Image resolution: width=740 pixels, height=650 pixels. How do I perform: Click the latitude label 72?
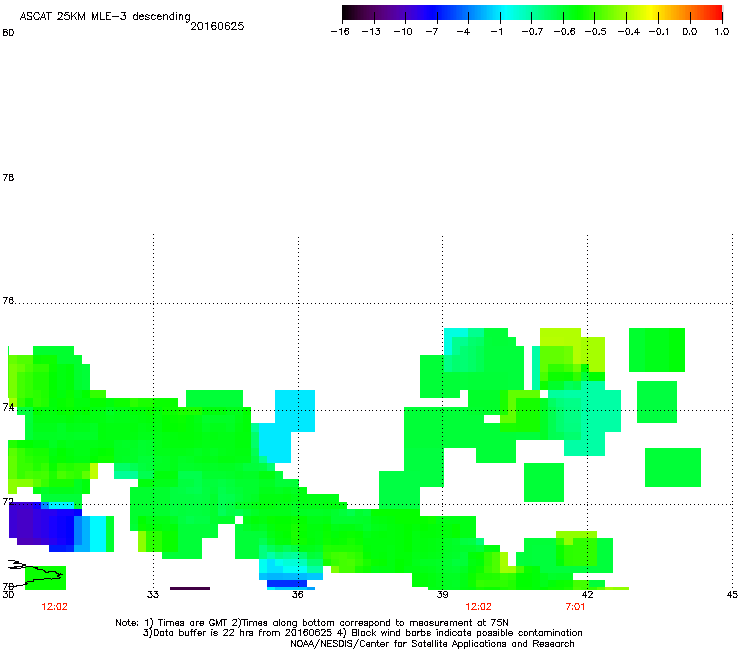pos(8,501)
